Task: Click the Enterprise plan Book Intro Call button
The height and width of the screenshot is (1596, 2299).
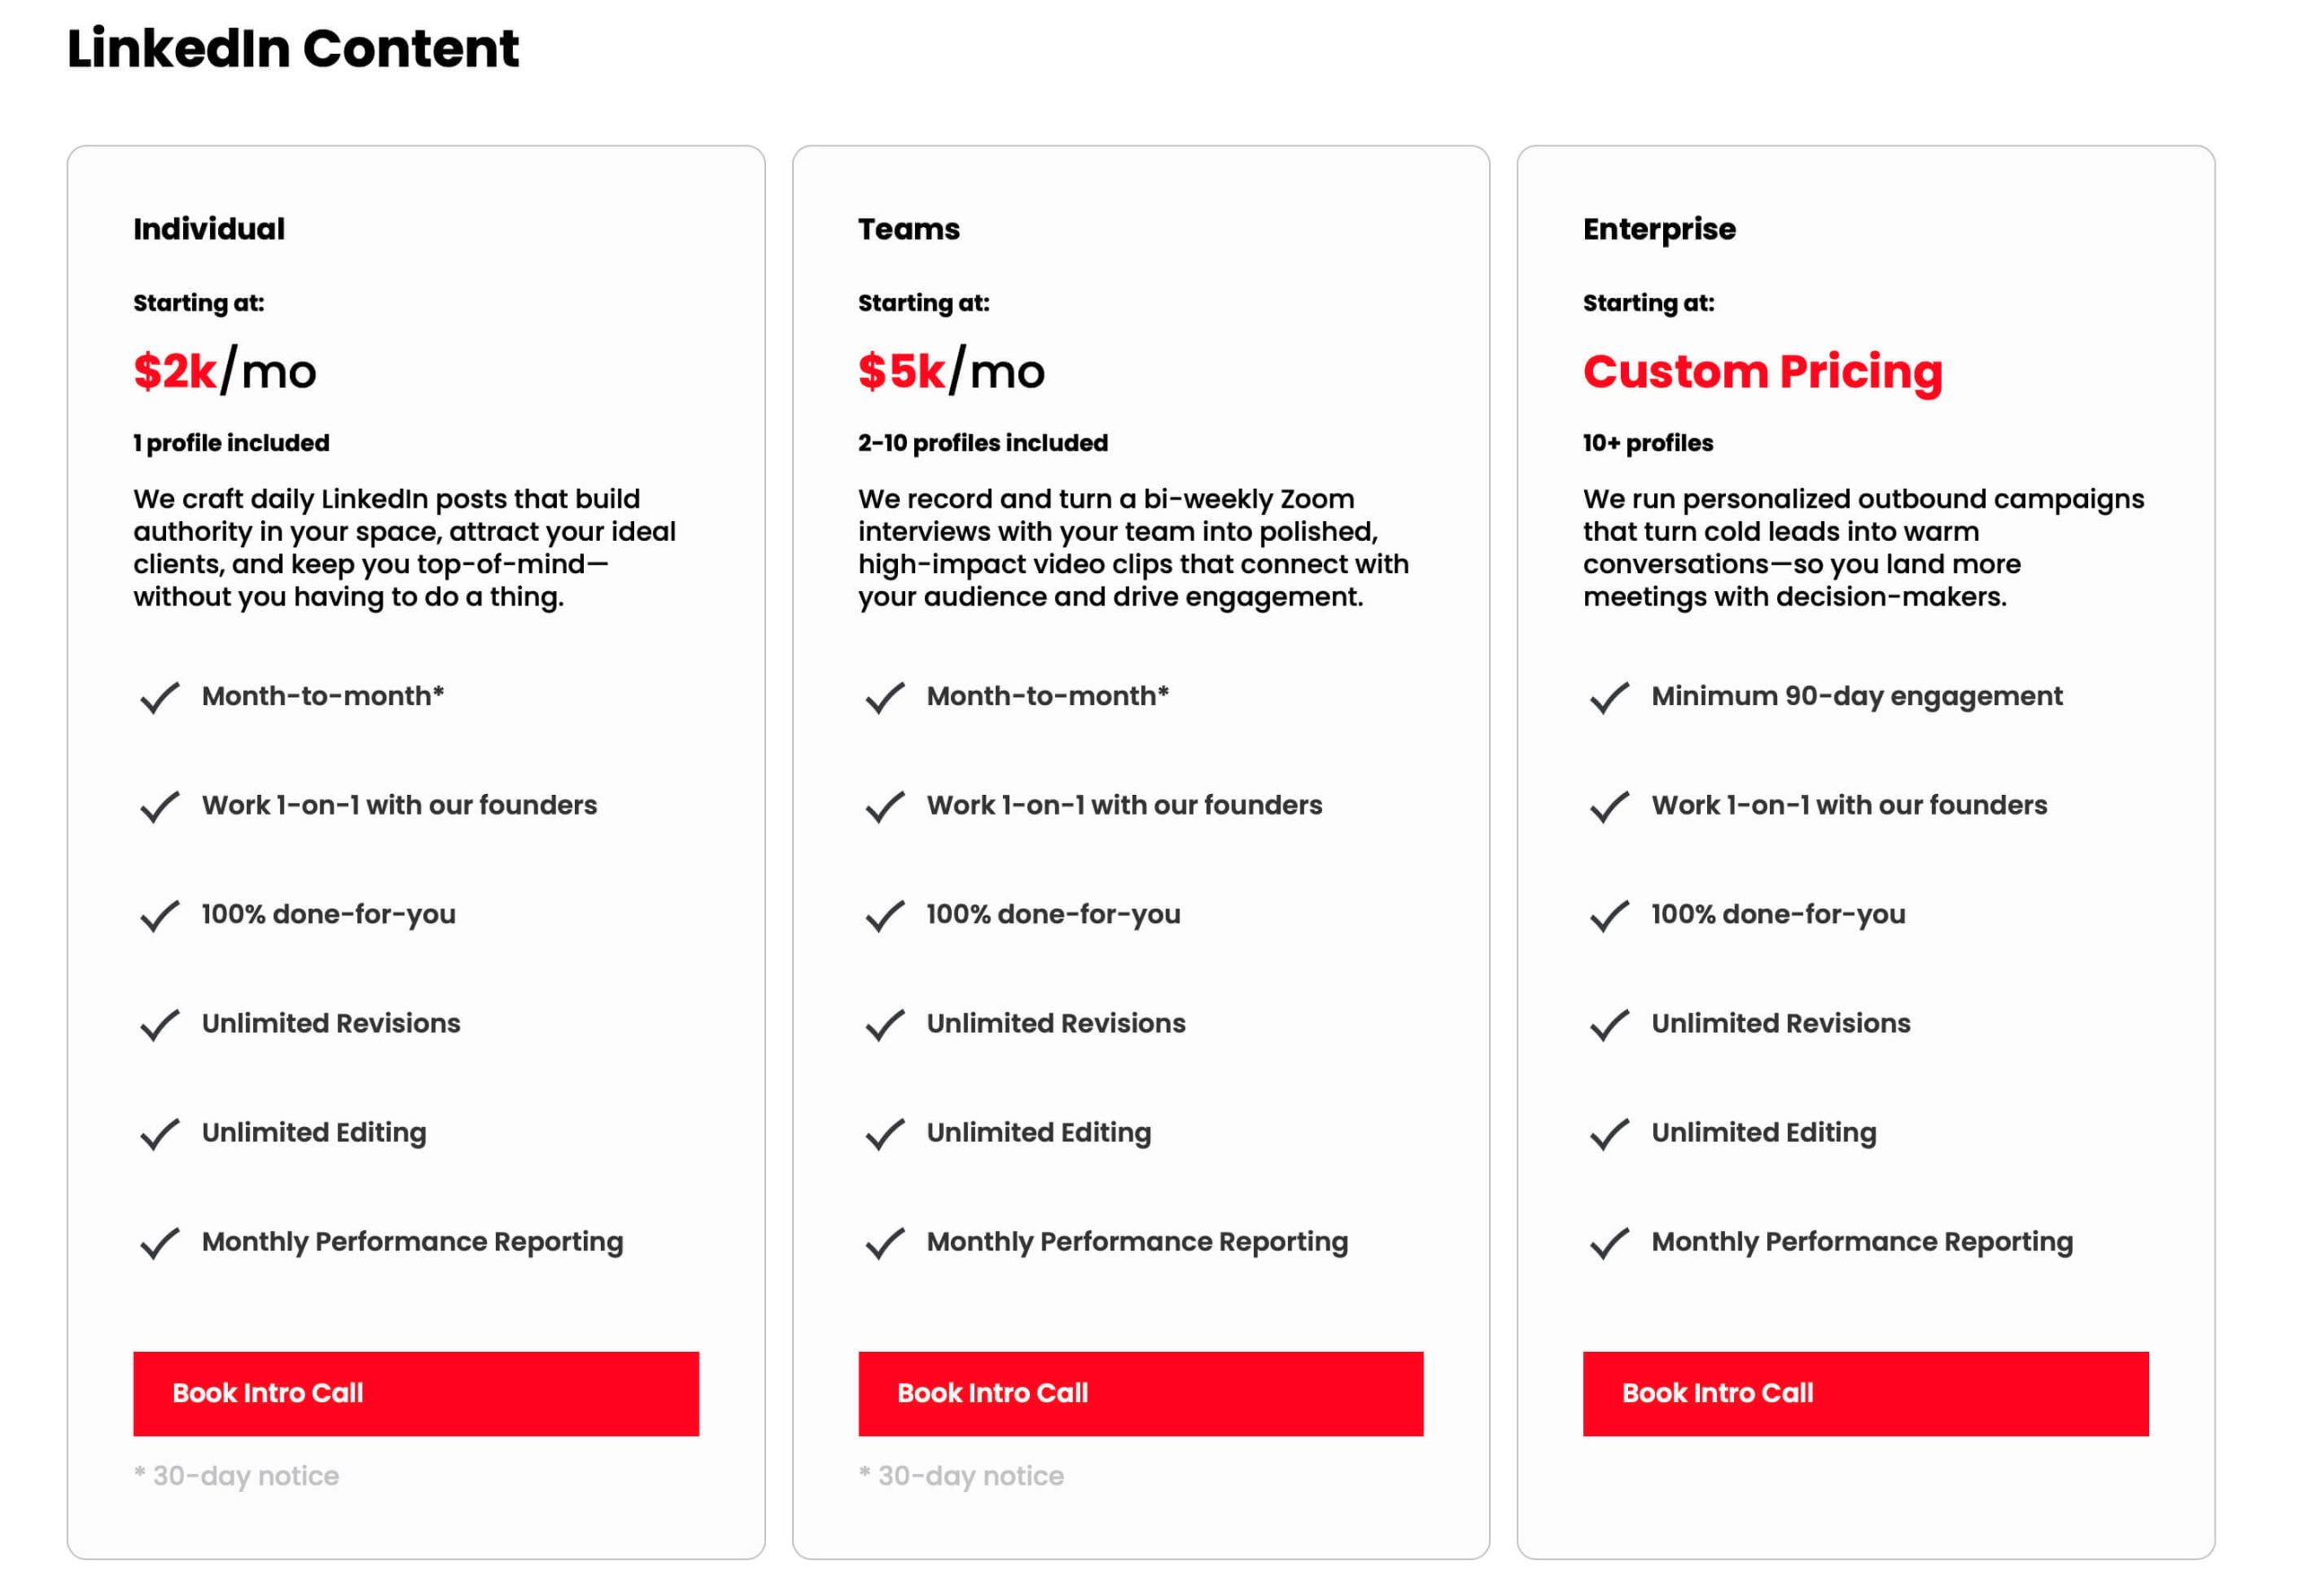Action: (x=1865, y=1393)
